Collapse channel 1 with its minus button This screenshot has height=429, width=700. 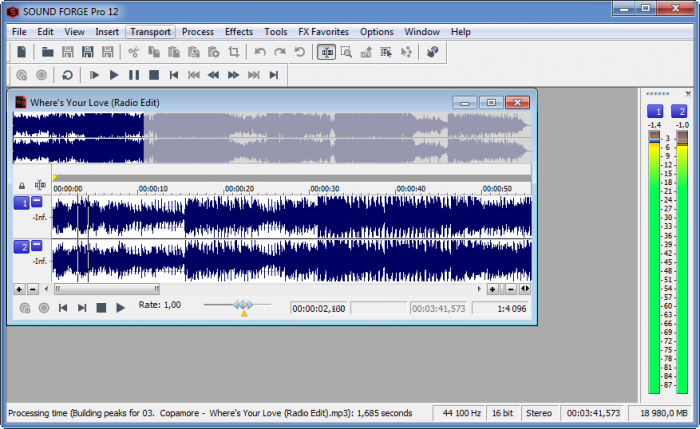[37, 202]
